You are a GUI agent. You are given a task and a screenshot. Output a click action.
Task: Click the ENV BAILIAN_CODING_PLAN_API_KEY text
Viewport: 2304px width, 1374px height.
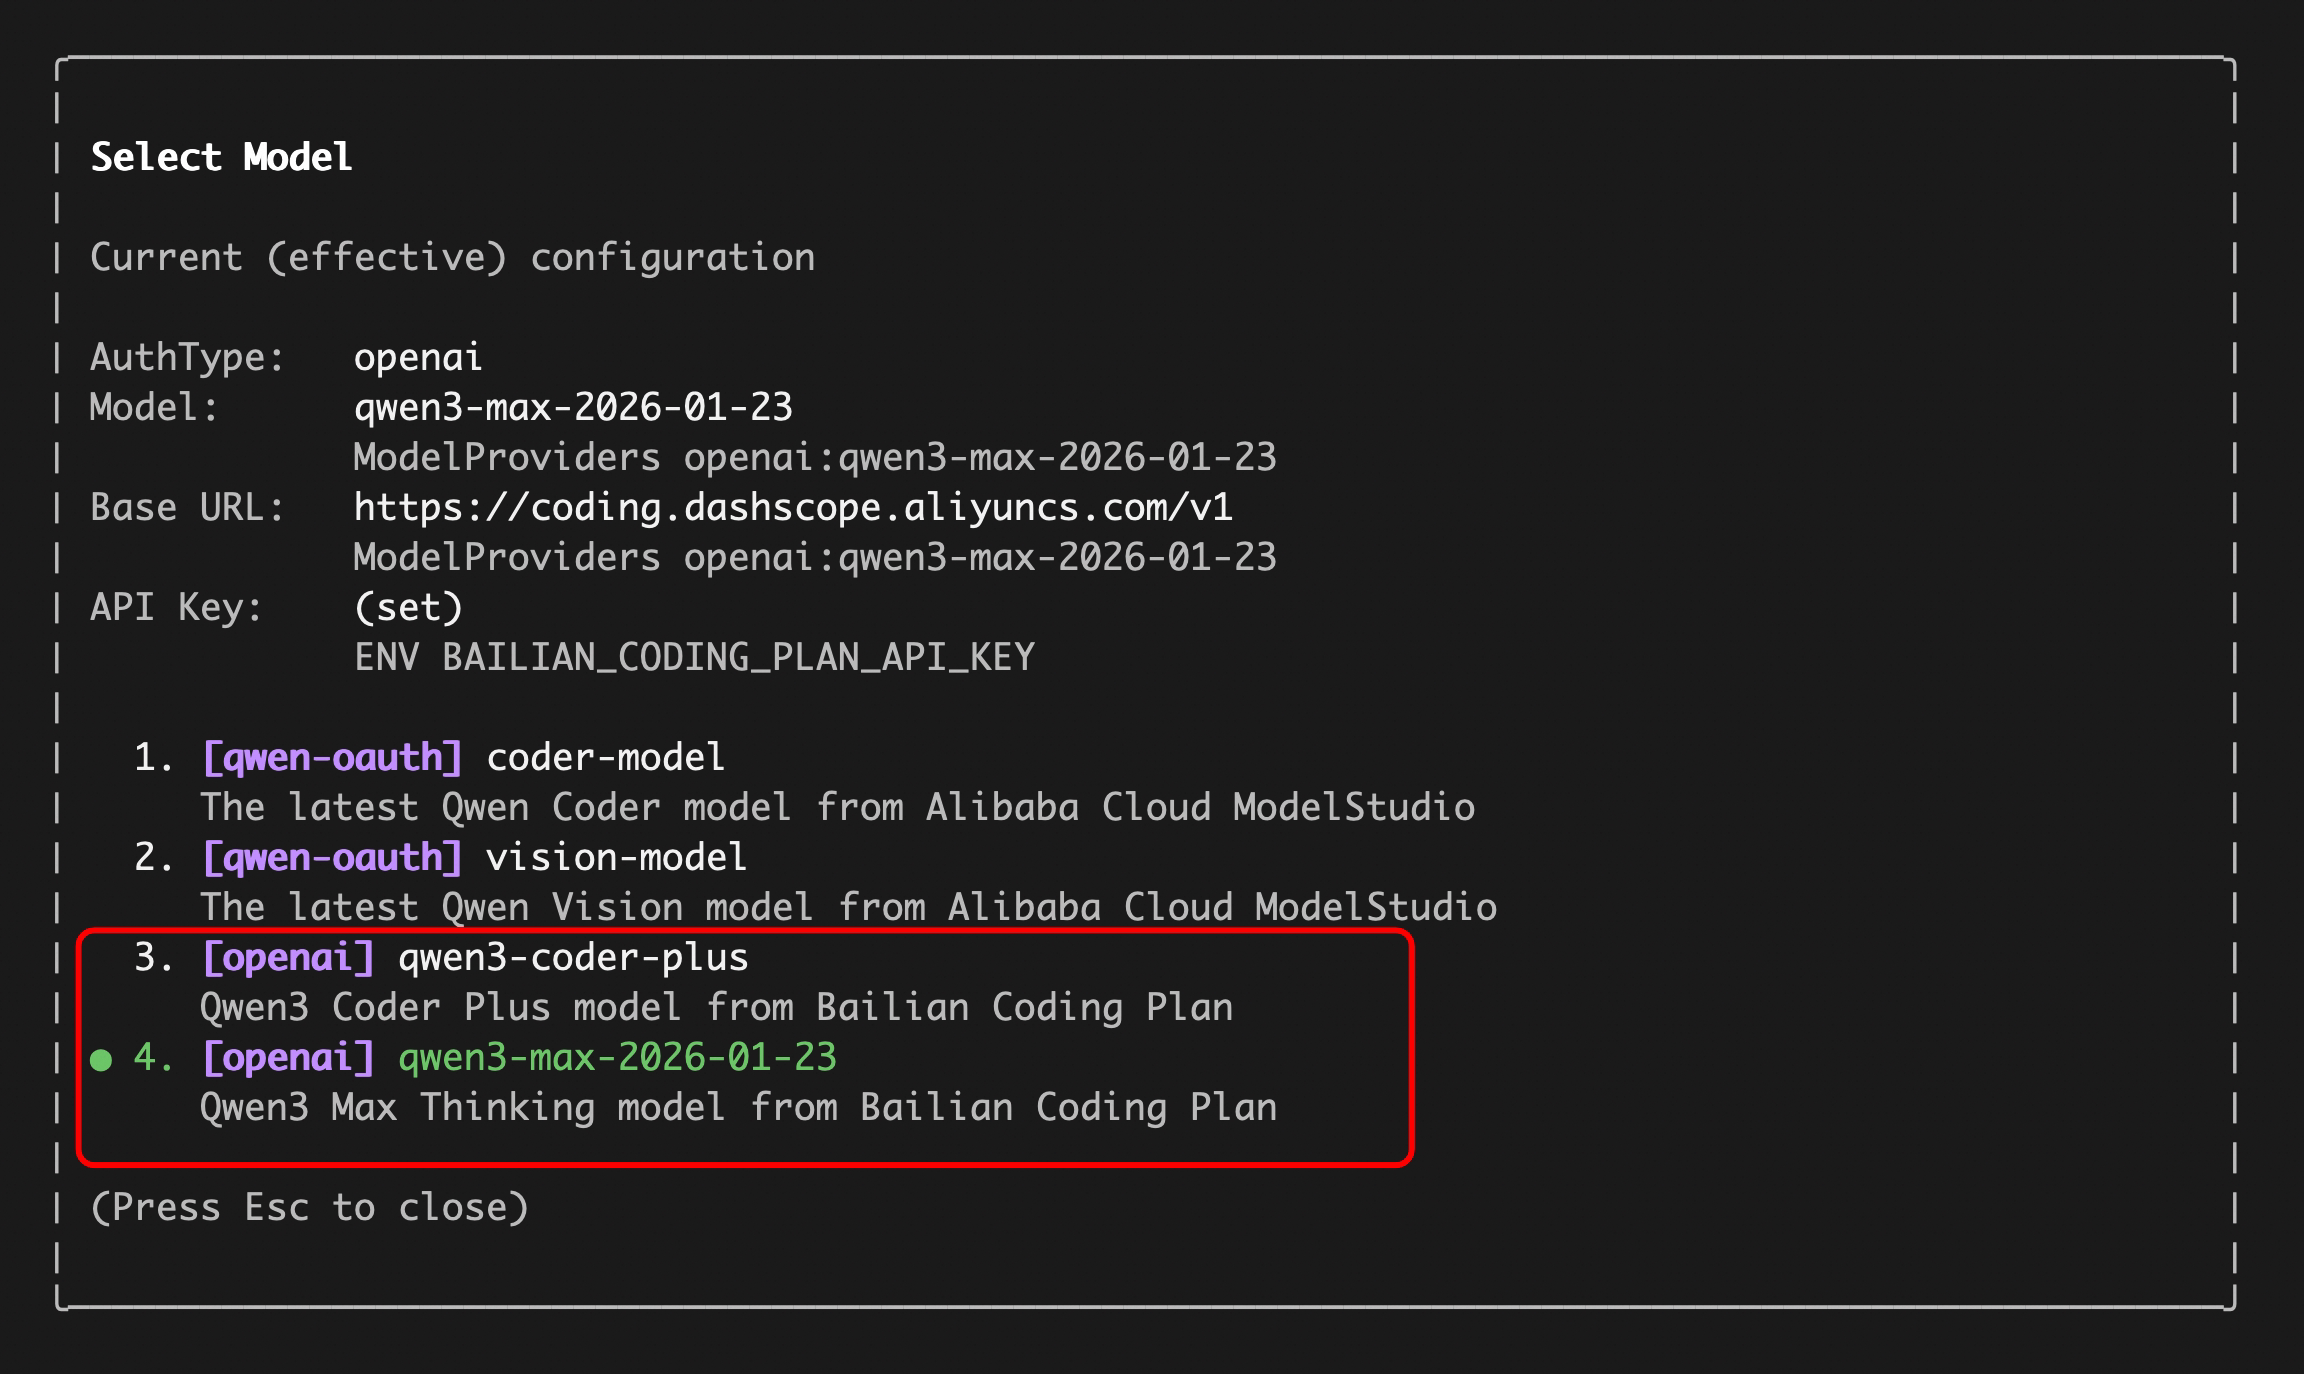pyautogui.click(x=694, y=658)
